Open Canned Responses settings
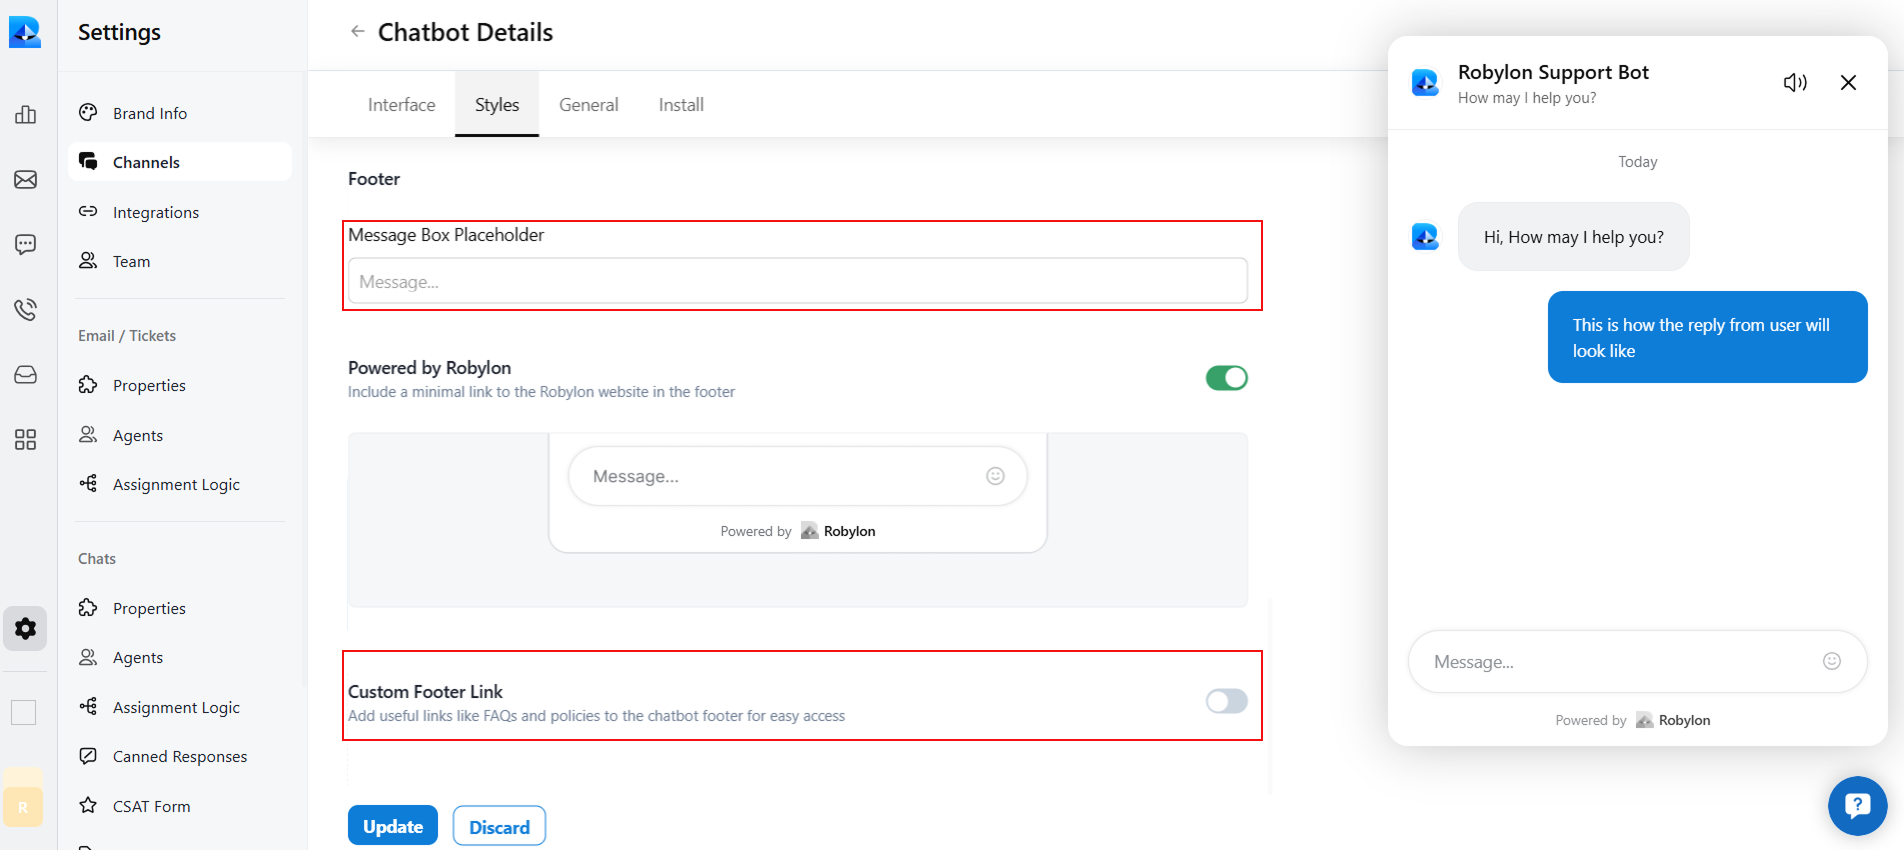 pyautogui.click(x=180, y=756)
